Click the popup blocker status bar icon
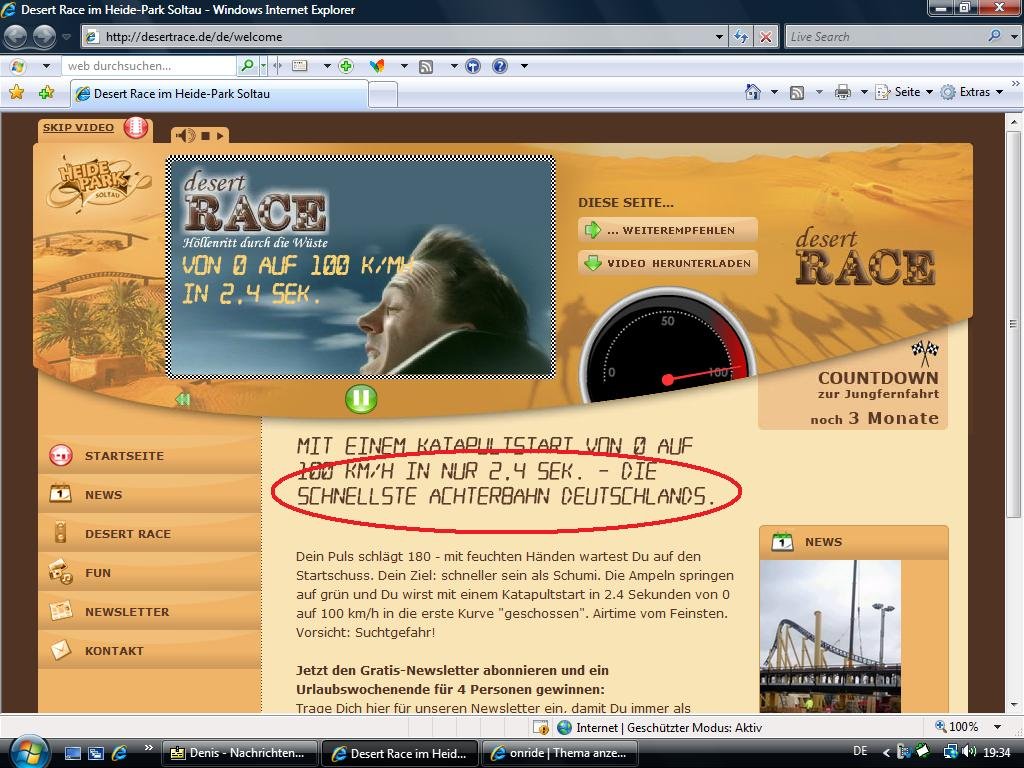The width and height of the screenshot is (1024, 768). coord(541,727)
